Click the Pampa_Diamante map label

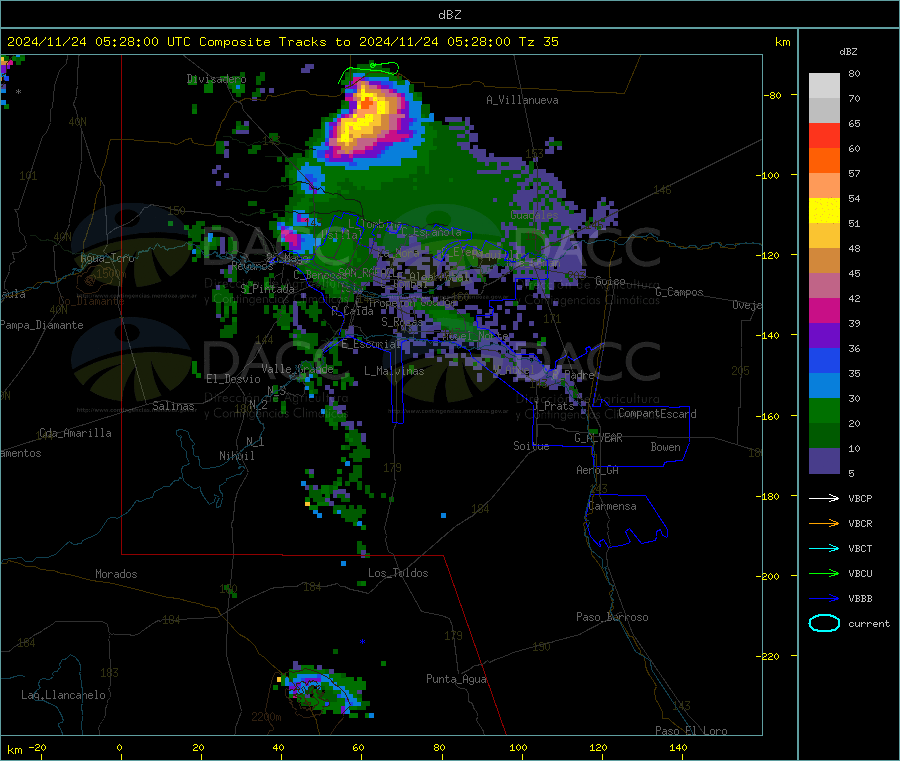41,325
